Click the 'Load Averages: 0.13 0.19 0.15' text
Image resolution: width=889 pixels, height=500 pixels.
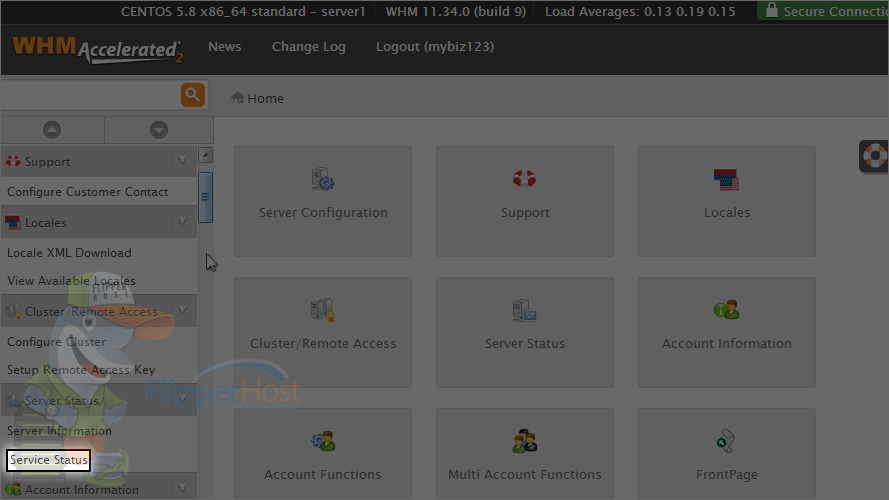pyautogui.click(x=640, y=11)
